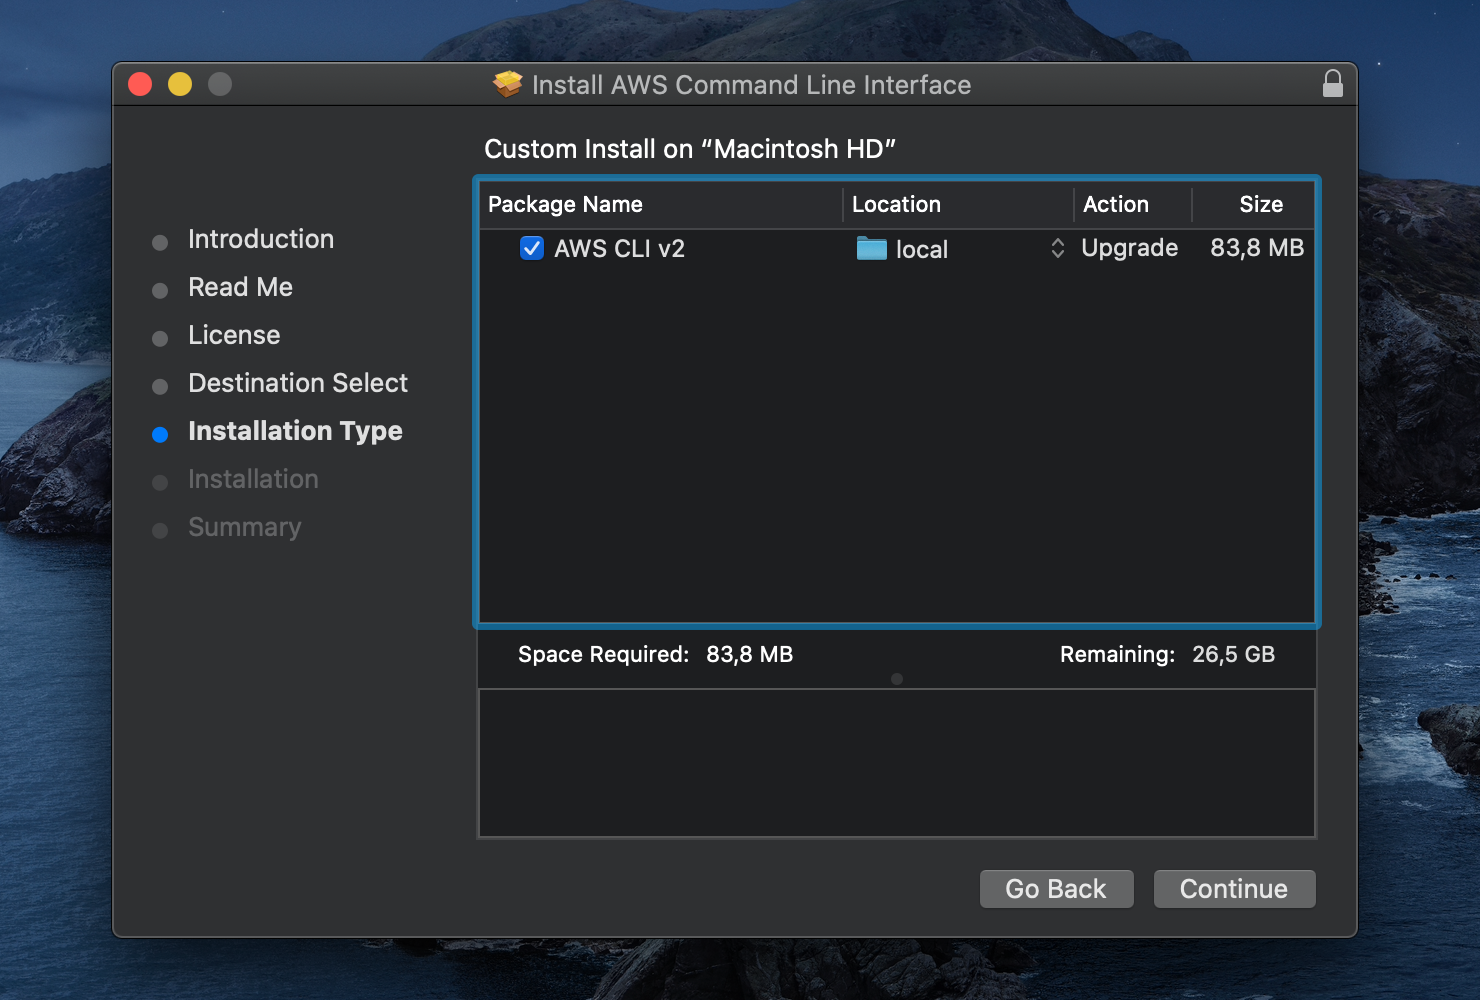The width and height of the screenshot is (1480, 1000).
Task: Select the AWS CLI v2 package name
Action: tap(619, 248)
